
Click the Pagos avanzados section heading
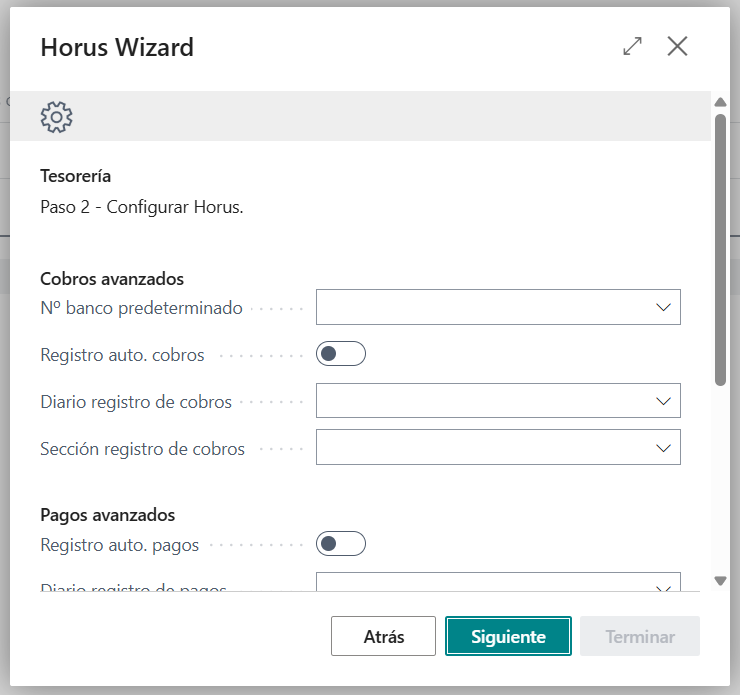pyautogui.click(x=108, y=515)
